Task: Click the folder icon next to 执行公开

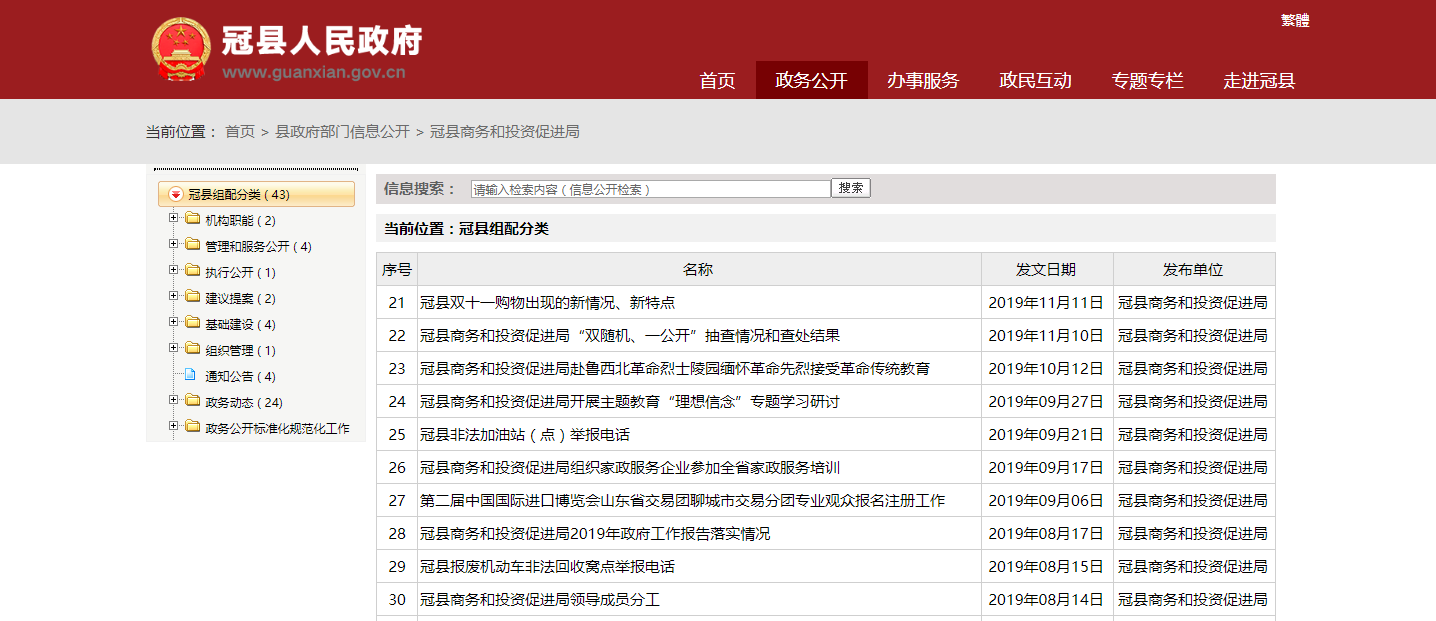Action: (x=192, y=271)
